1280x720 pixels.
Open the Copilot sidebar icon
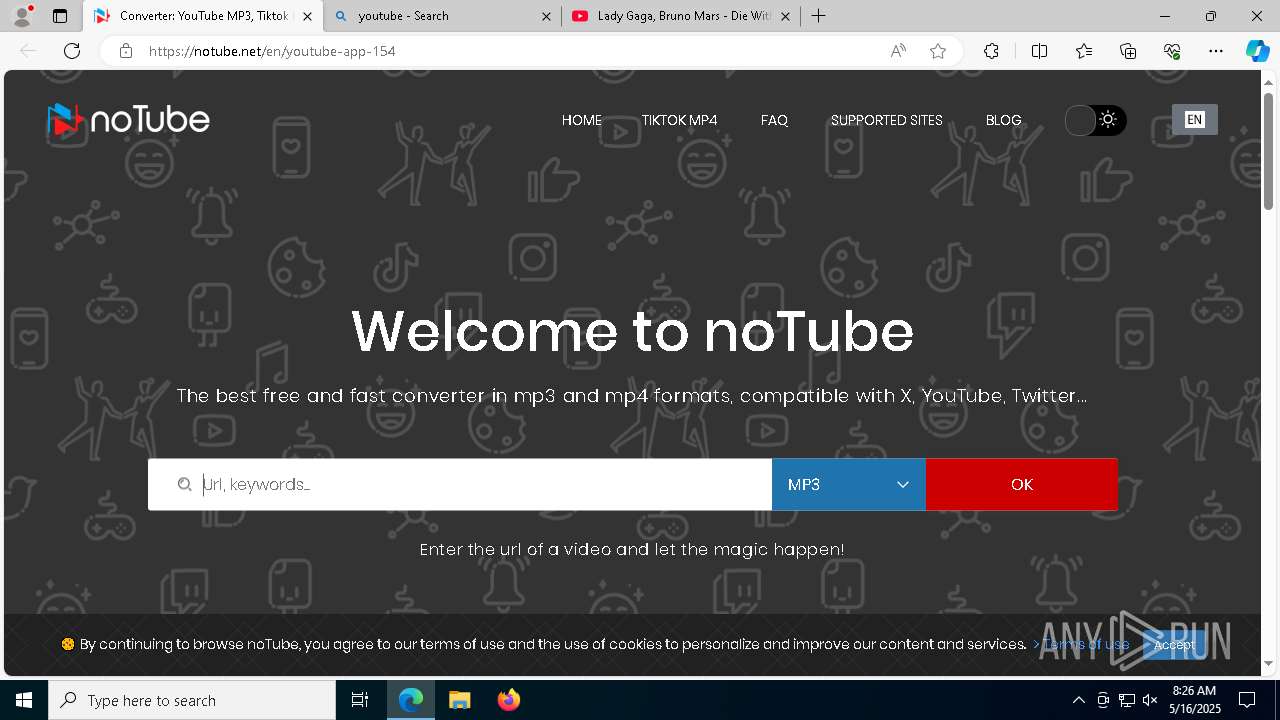point(1257,51)
